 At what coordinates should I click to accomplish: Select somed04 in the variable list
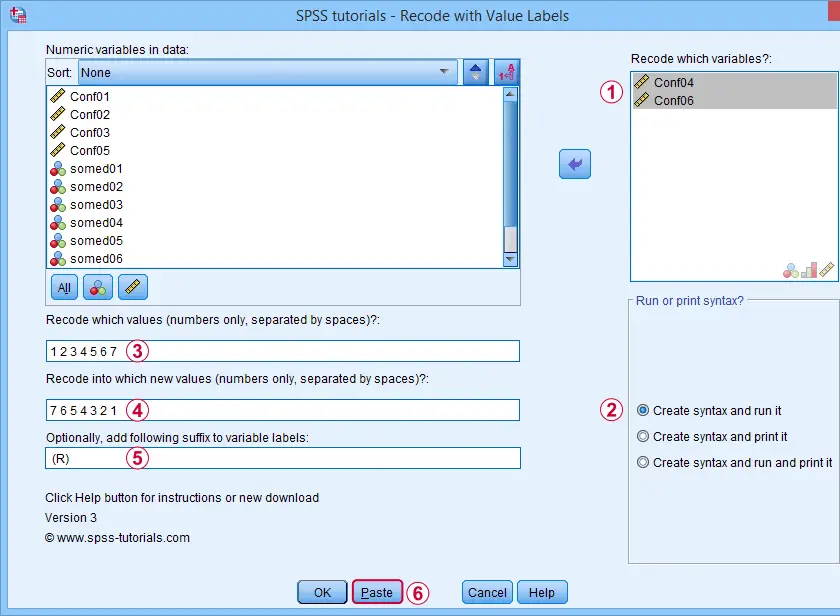pyautogui.click(x=275, y=223)
